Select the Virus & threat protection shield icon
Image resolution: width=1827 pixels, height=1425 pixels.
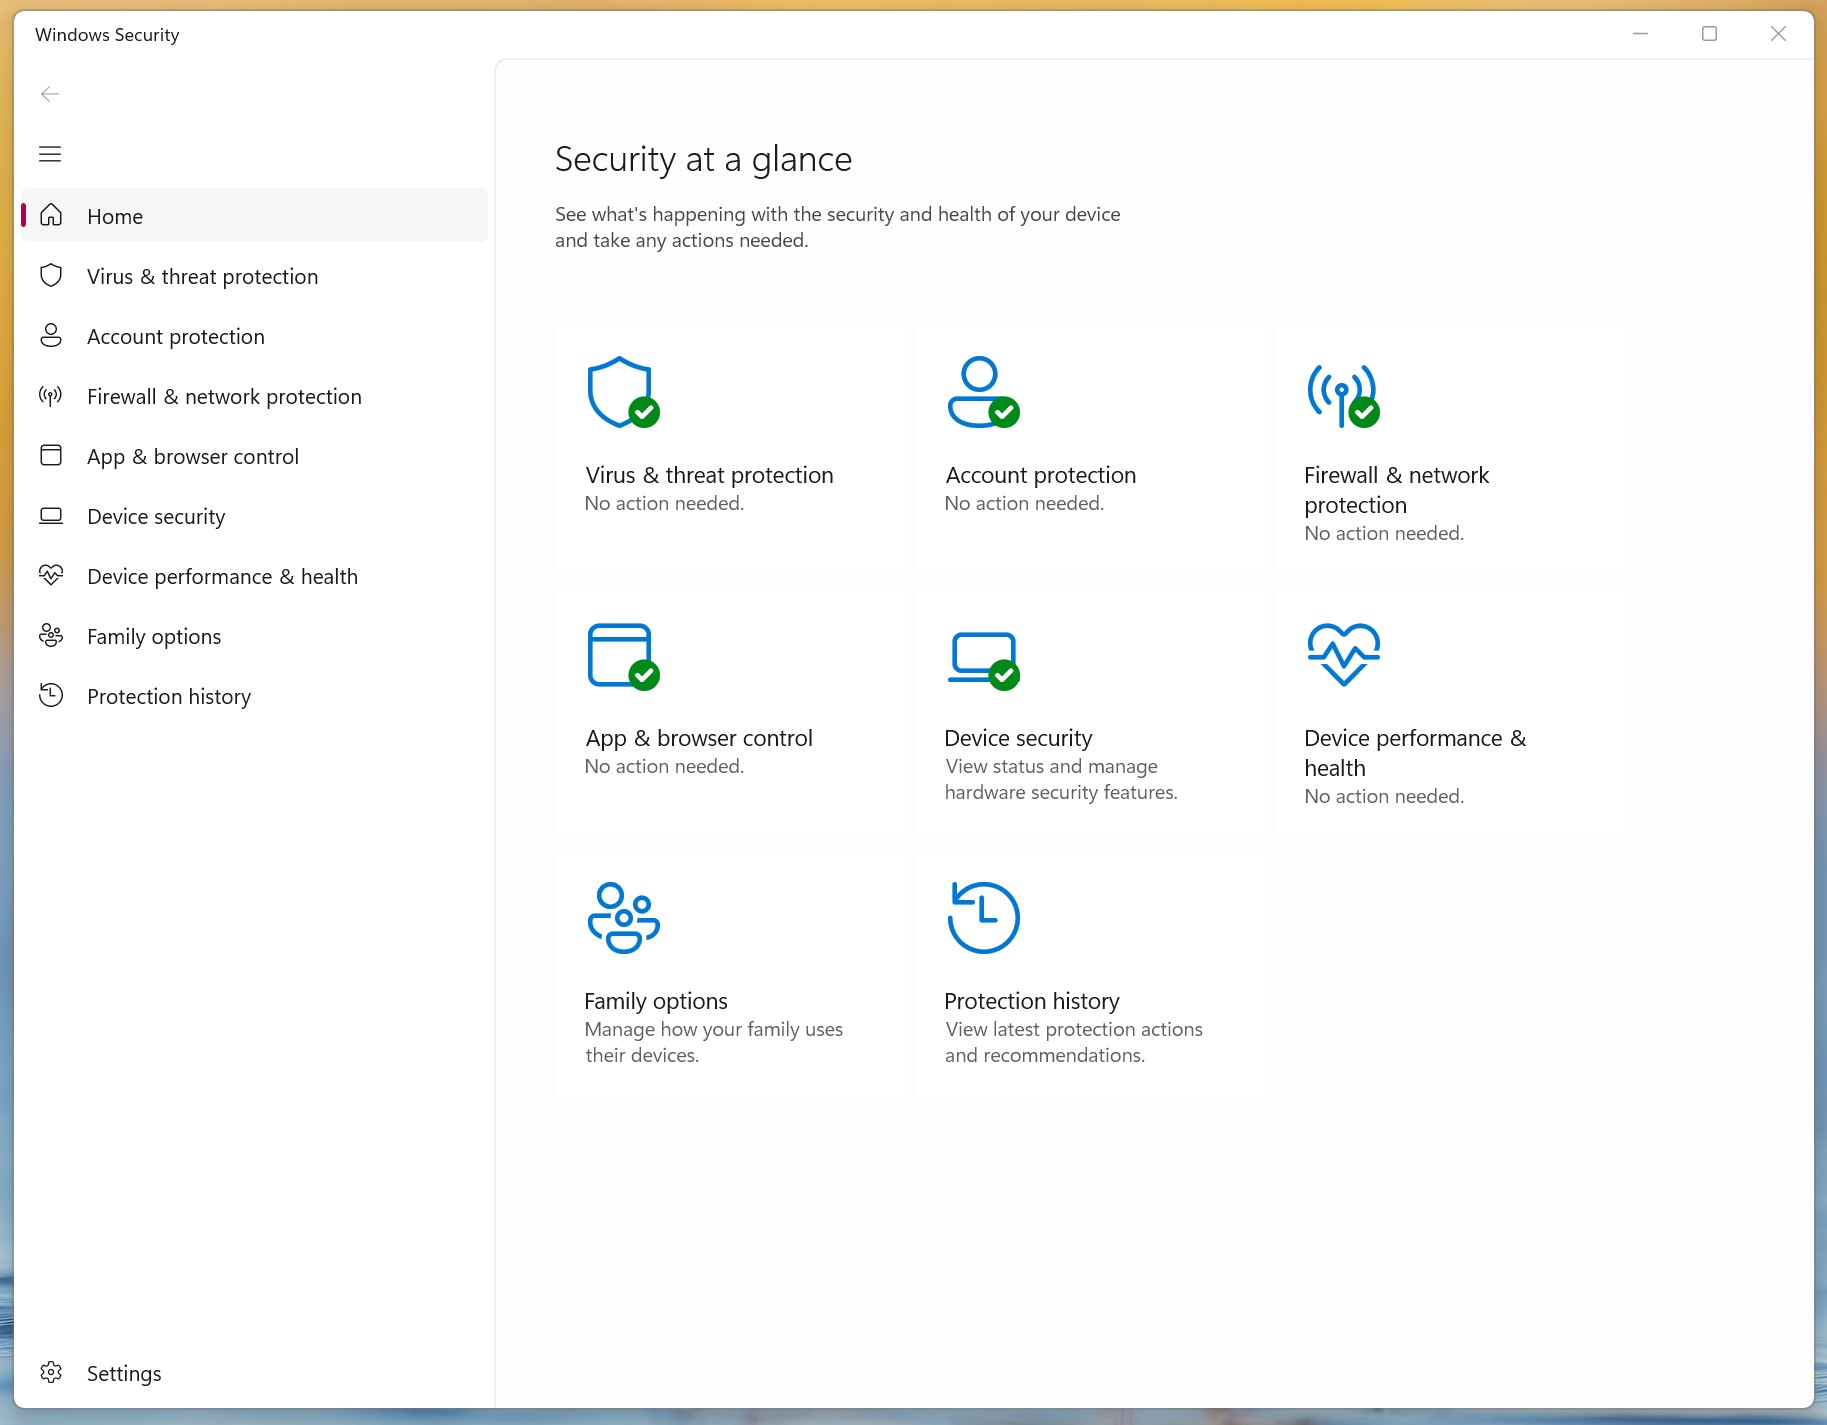click(619, 391)
